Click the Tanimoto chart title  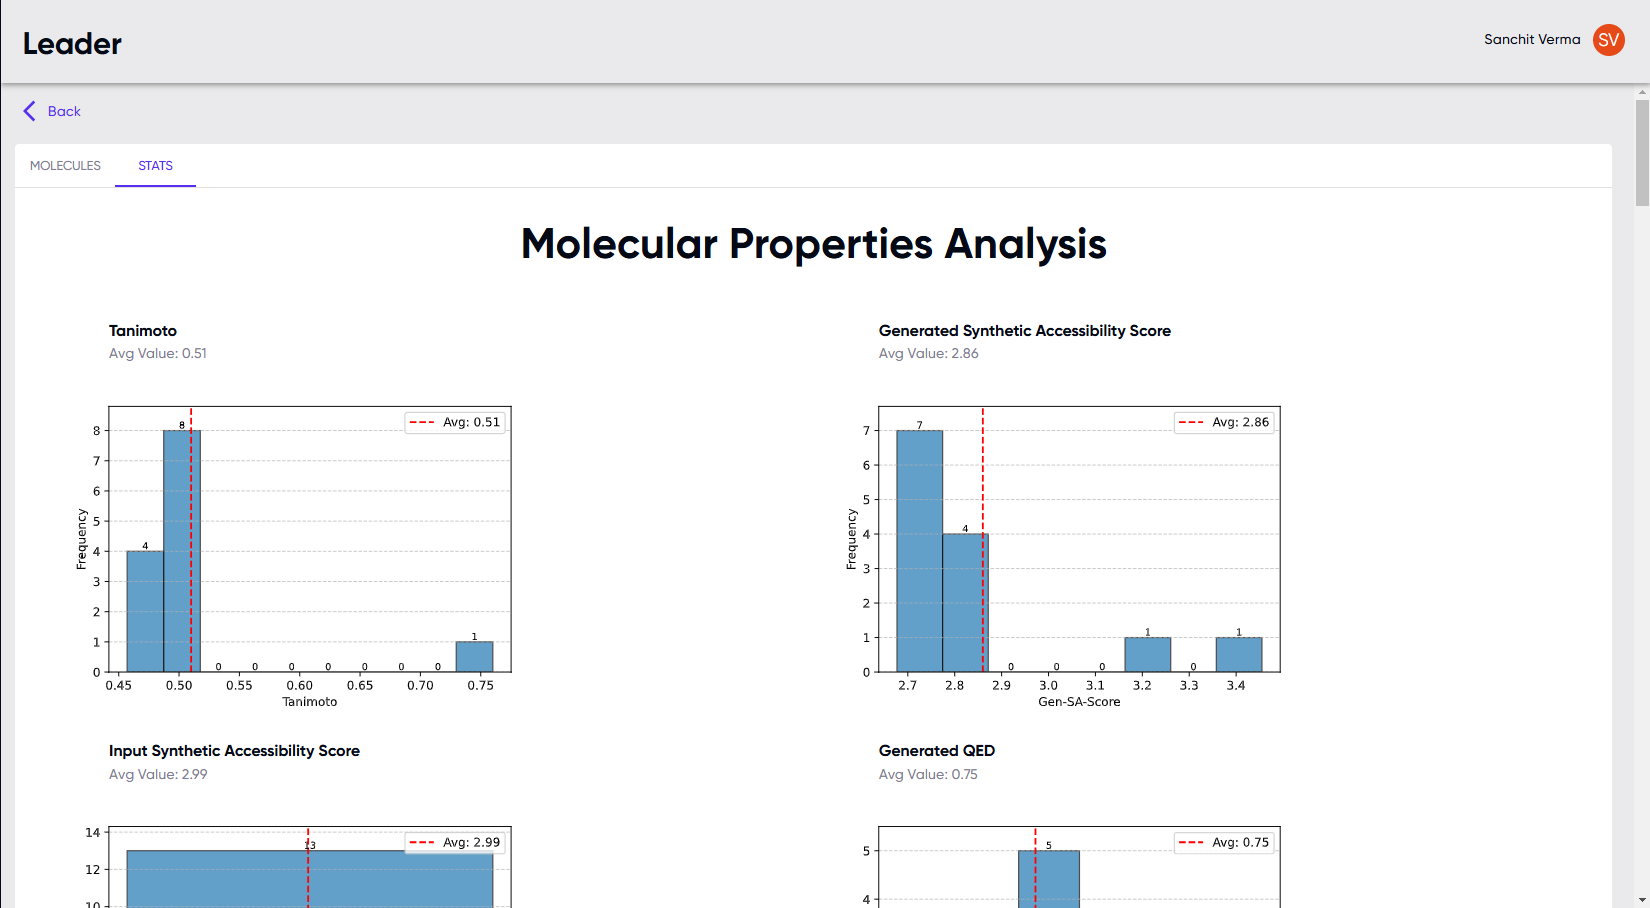pyautogui.click(x=143, y=331)
